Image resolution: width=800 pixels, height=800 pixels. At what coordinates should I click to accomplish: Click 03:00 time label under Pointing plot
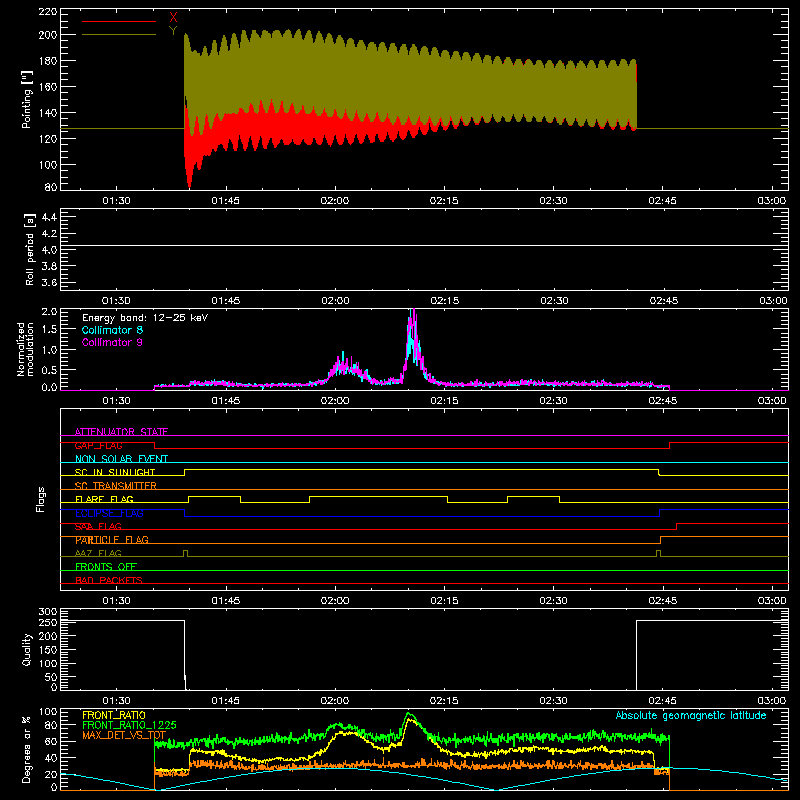[x=772, y=201]
